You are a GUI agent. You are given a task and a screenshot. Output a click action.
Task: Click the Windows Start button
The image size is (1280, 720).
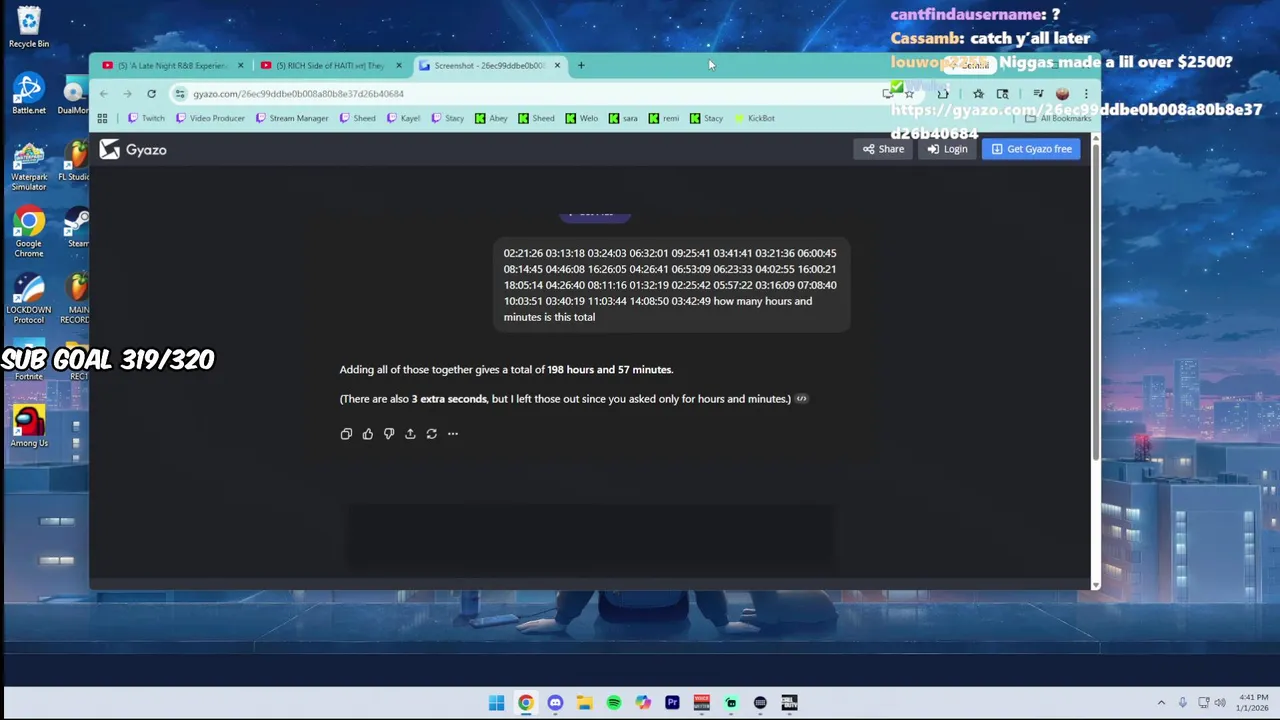click(496, 703)
